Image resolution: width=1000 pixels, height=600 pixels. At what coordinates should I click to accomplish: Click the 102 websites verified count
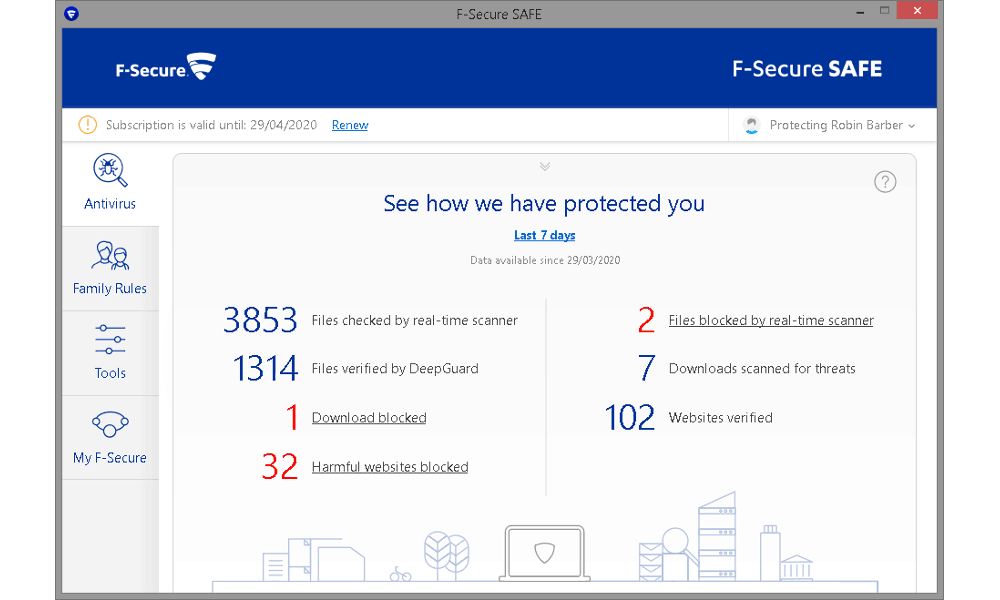(x=629, y=418)
